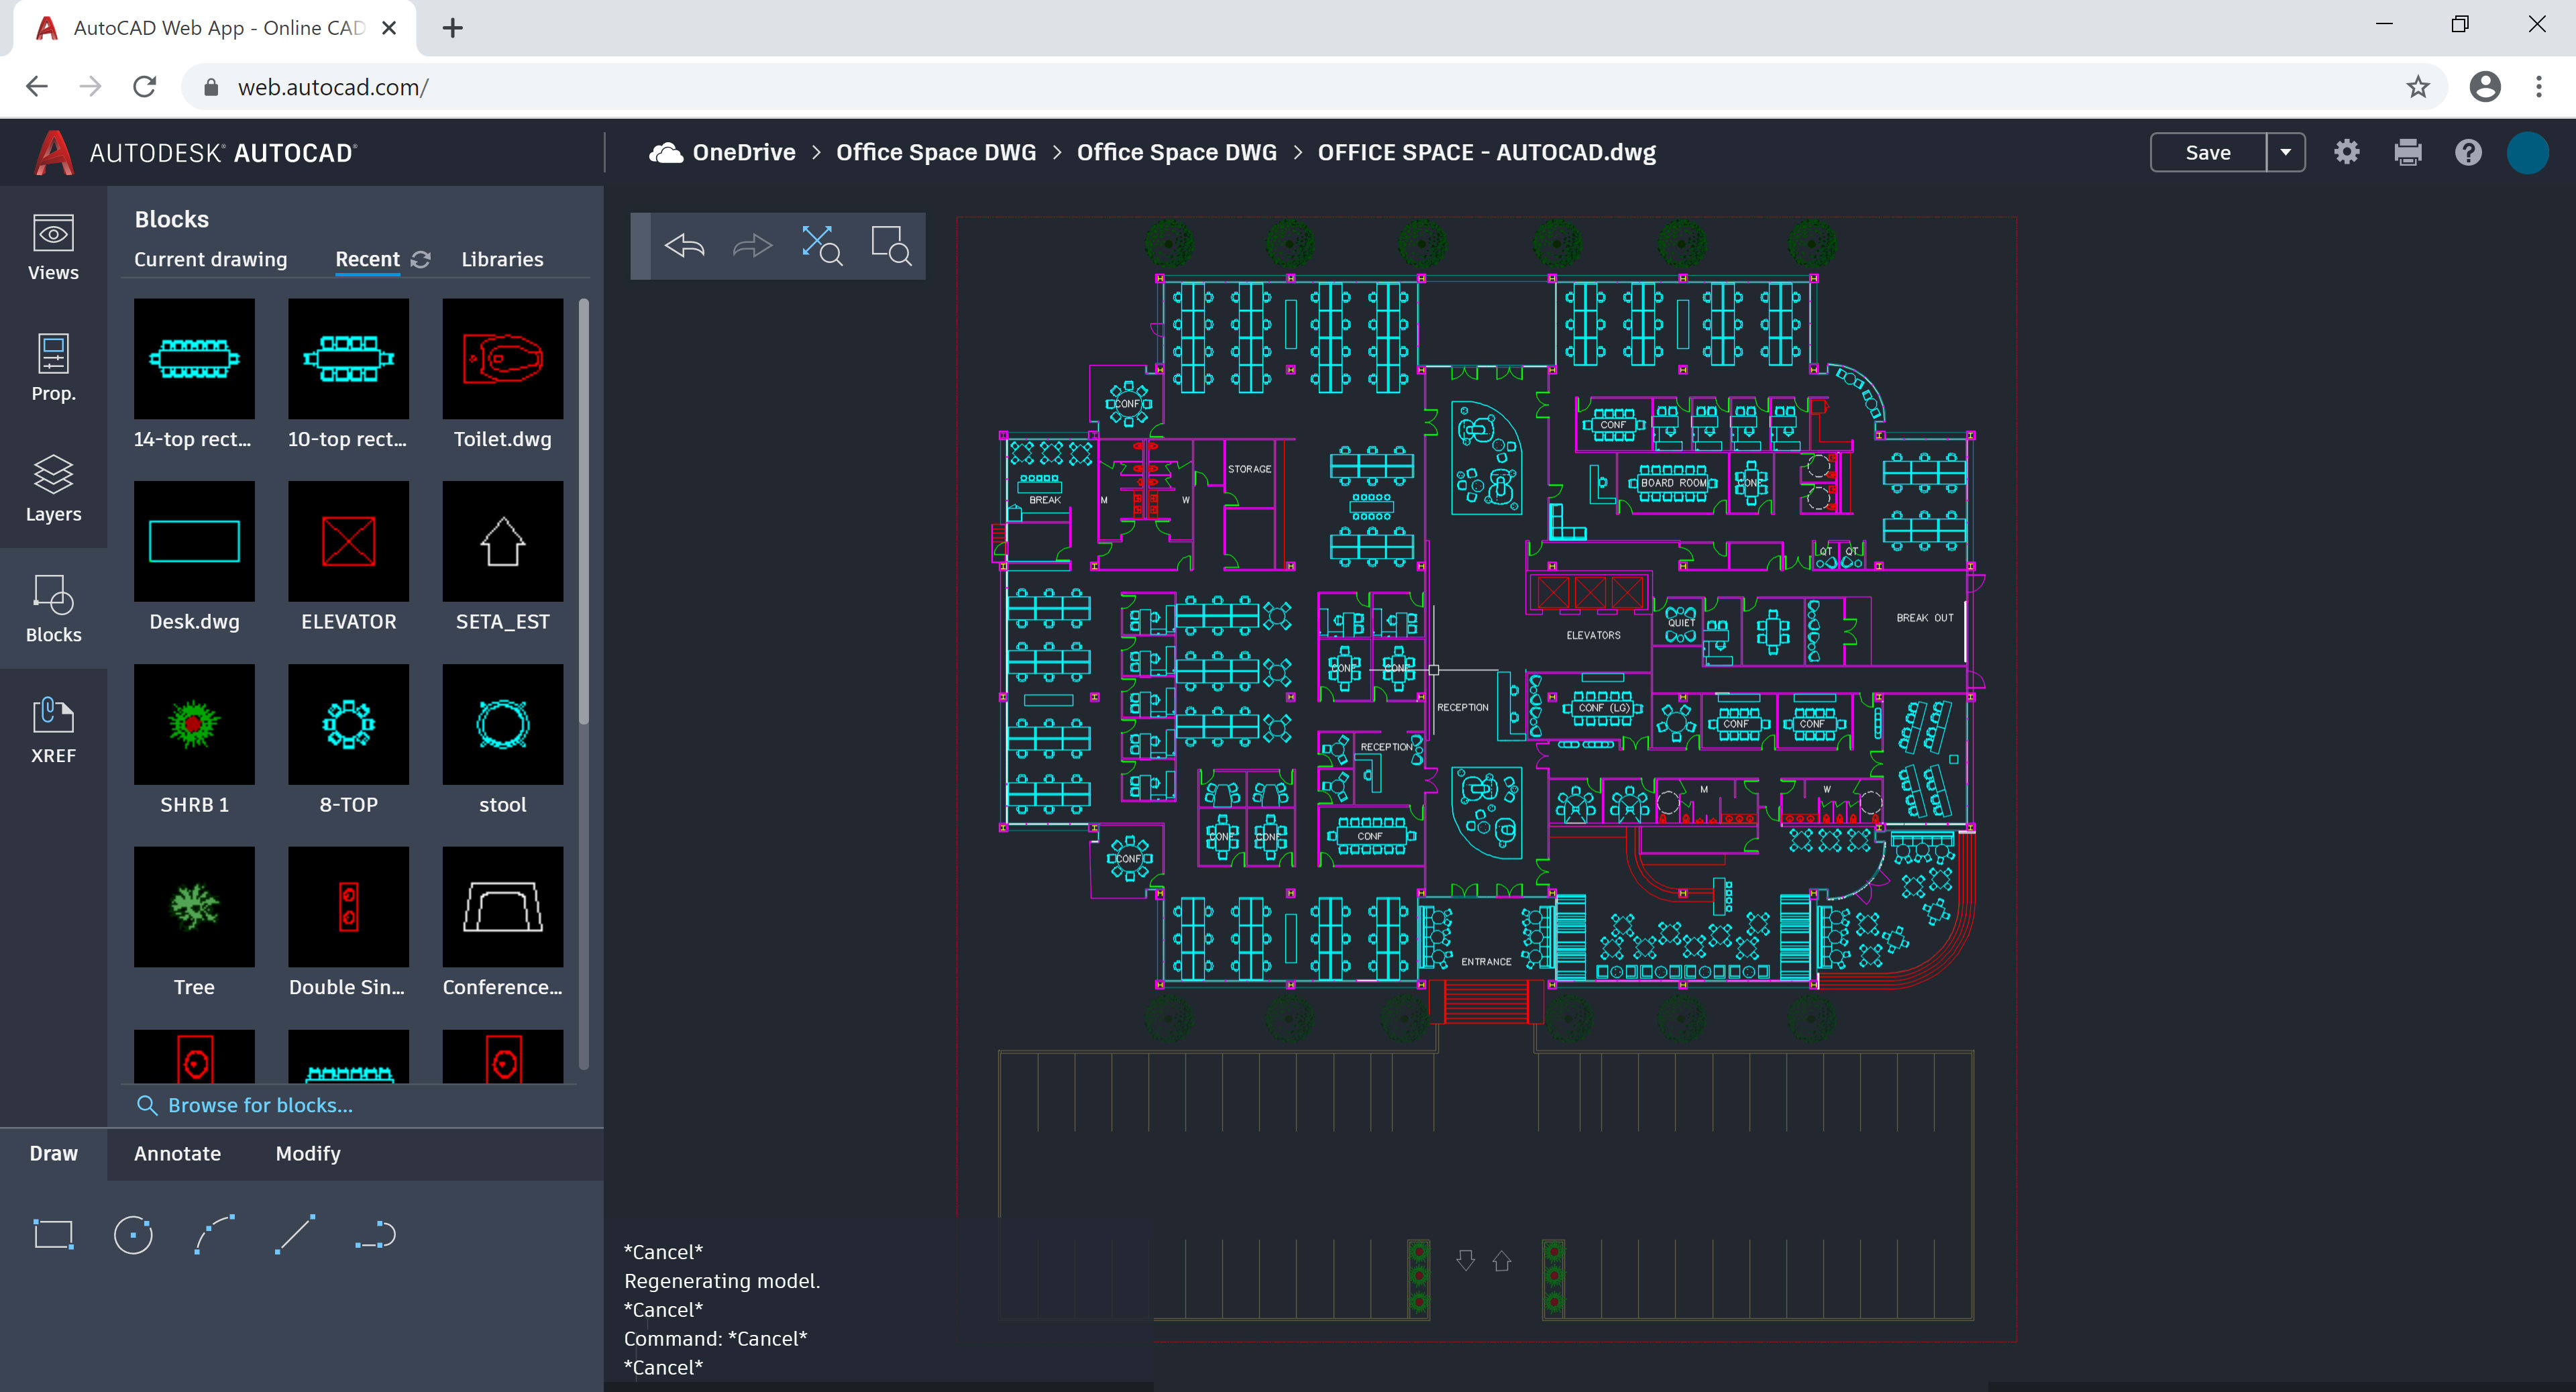
Task: Select the Rectangle draw tool
Action: [x=54, y=1234]
